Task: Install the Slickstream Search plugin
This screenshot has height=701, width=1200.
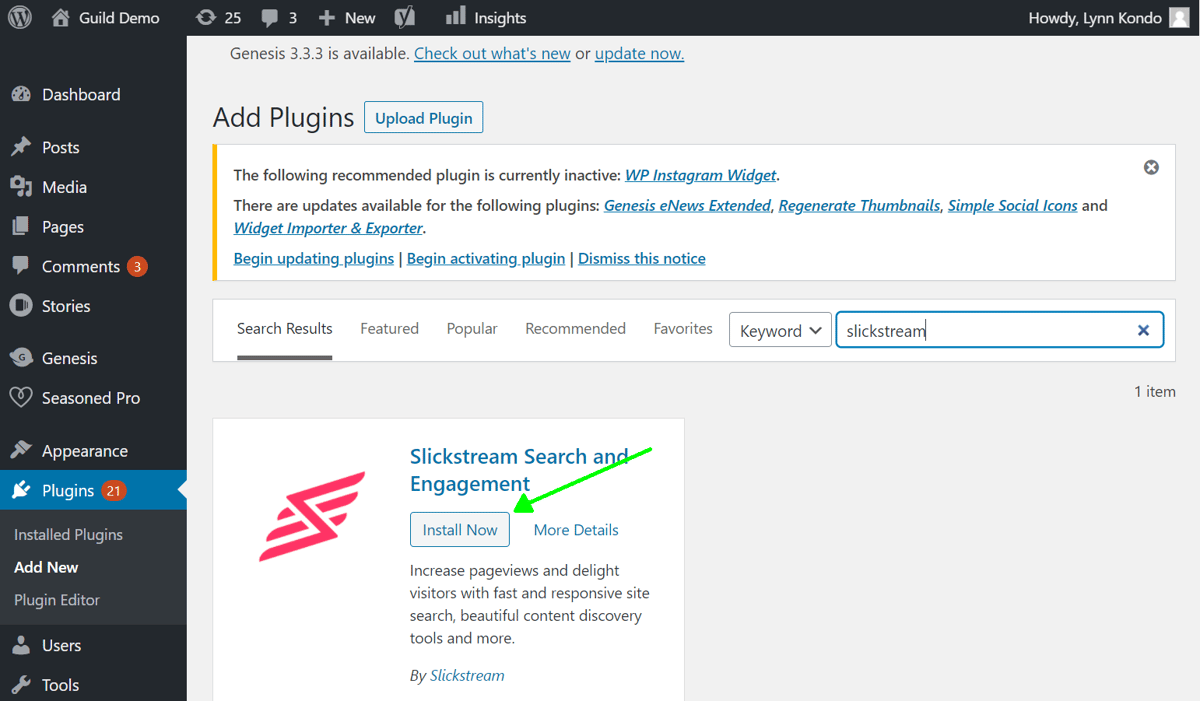Action: (x=459, y=529)
